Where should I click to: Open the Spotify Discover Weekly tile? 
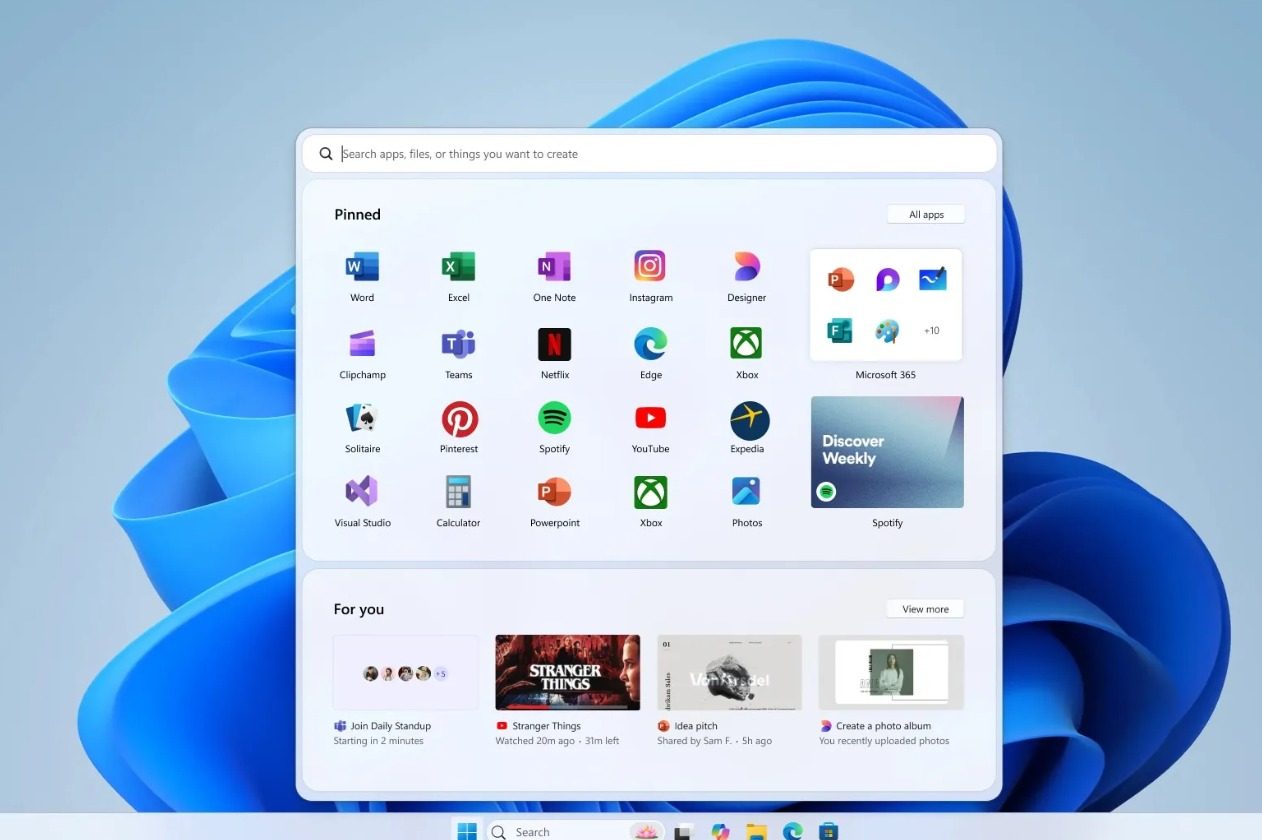[887, 452]
